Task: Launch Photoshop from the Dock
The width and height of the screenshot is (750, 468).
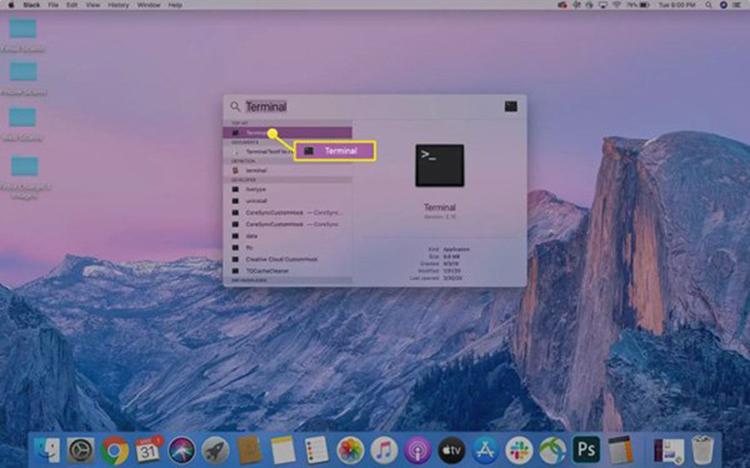Action: click(x=586, y=450)
